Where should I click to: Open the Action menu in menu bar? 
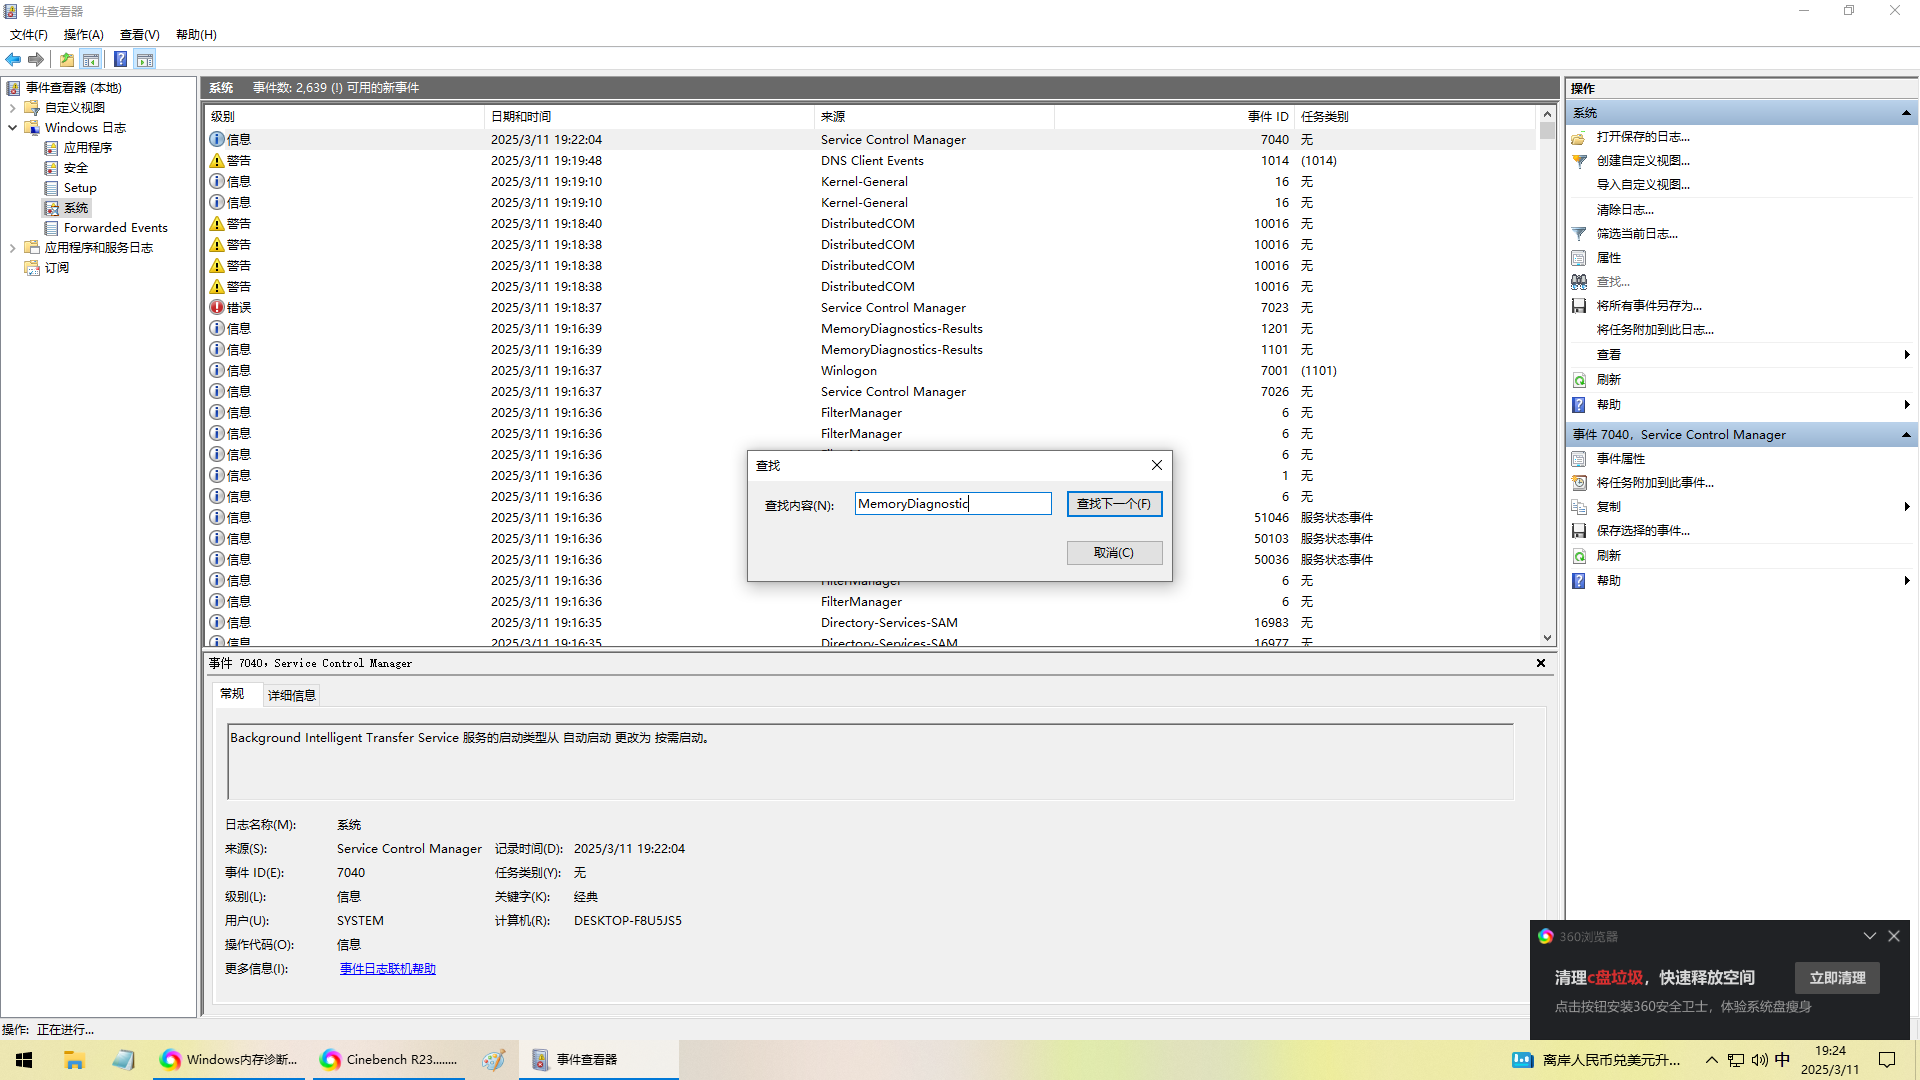click(83, 35)
